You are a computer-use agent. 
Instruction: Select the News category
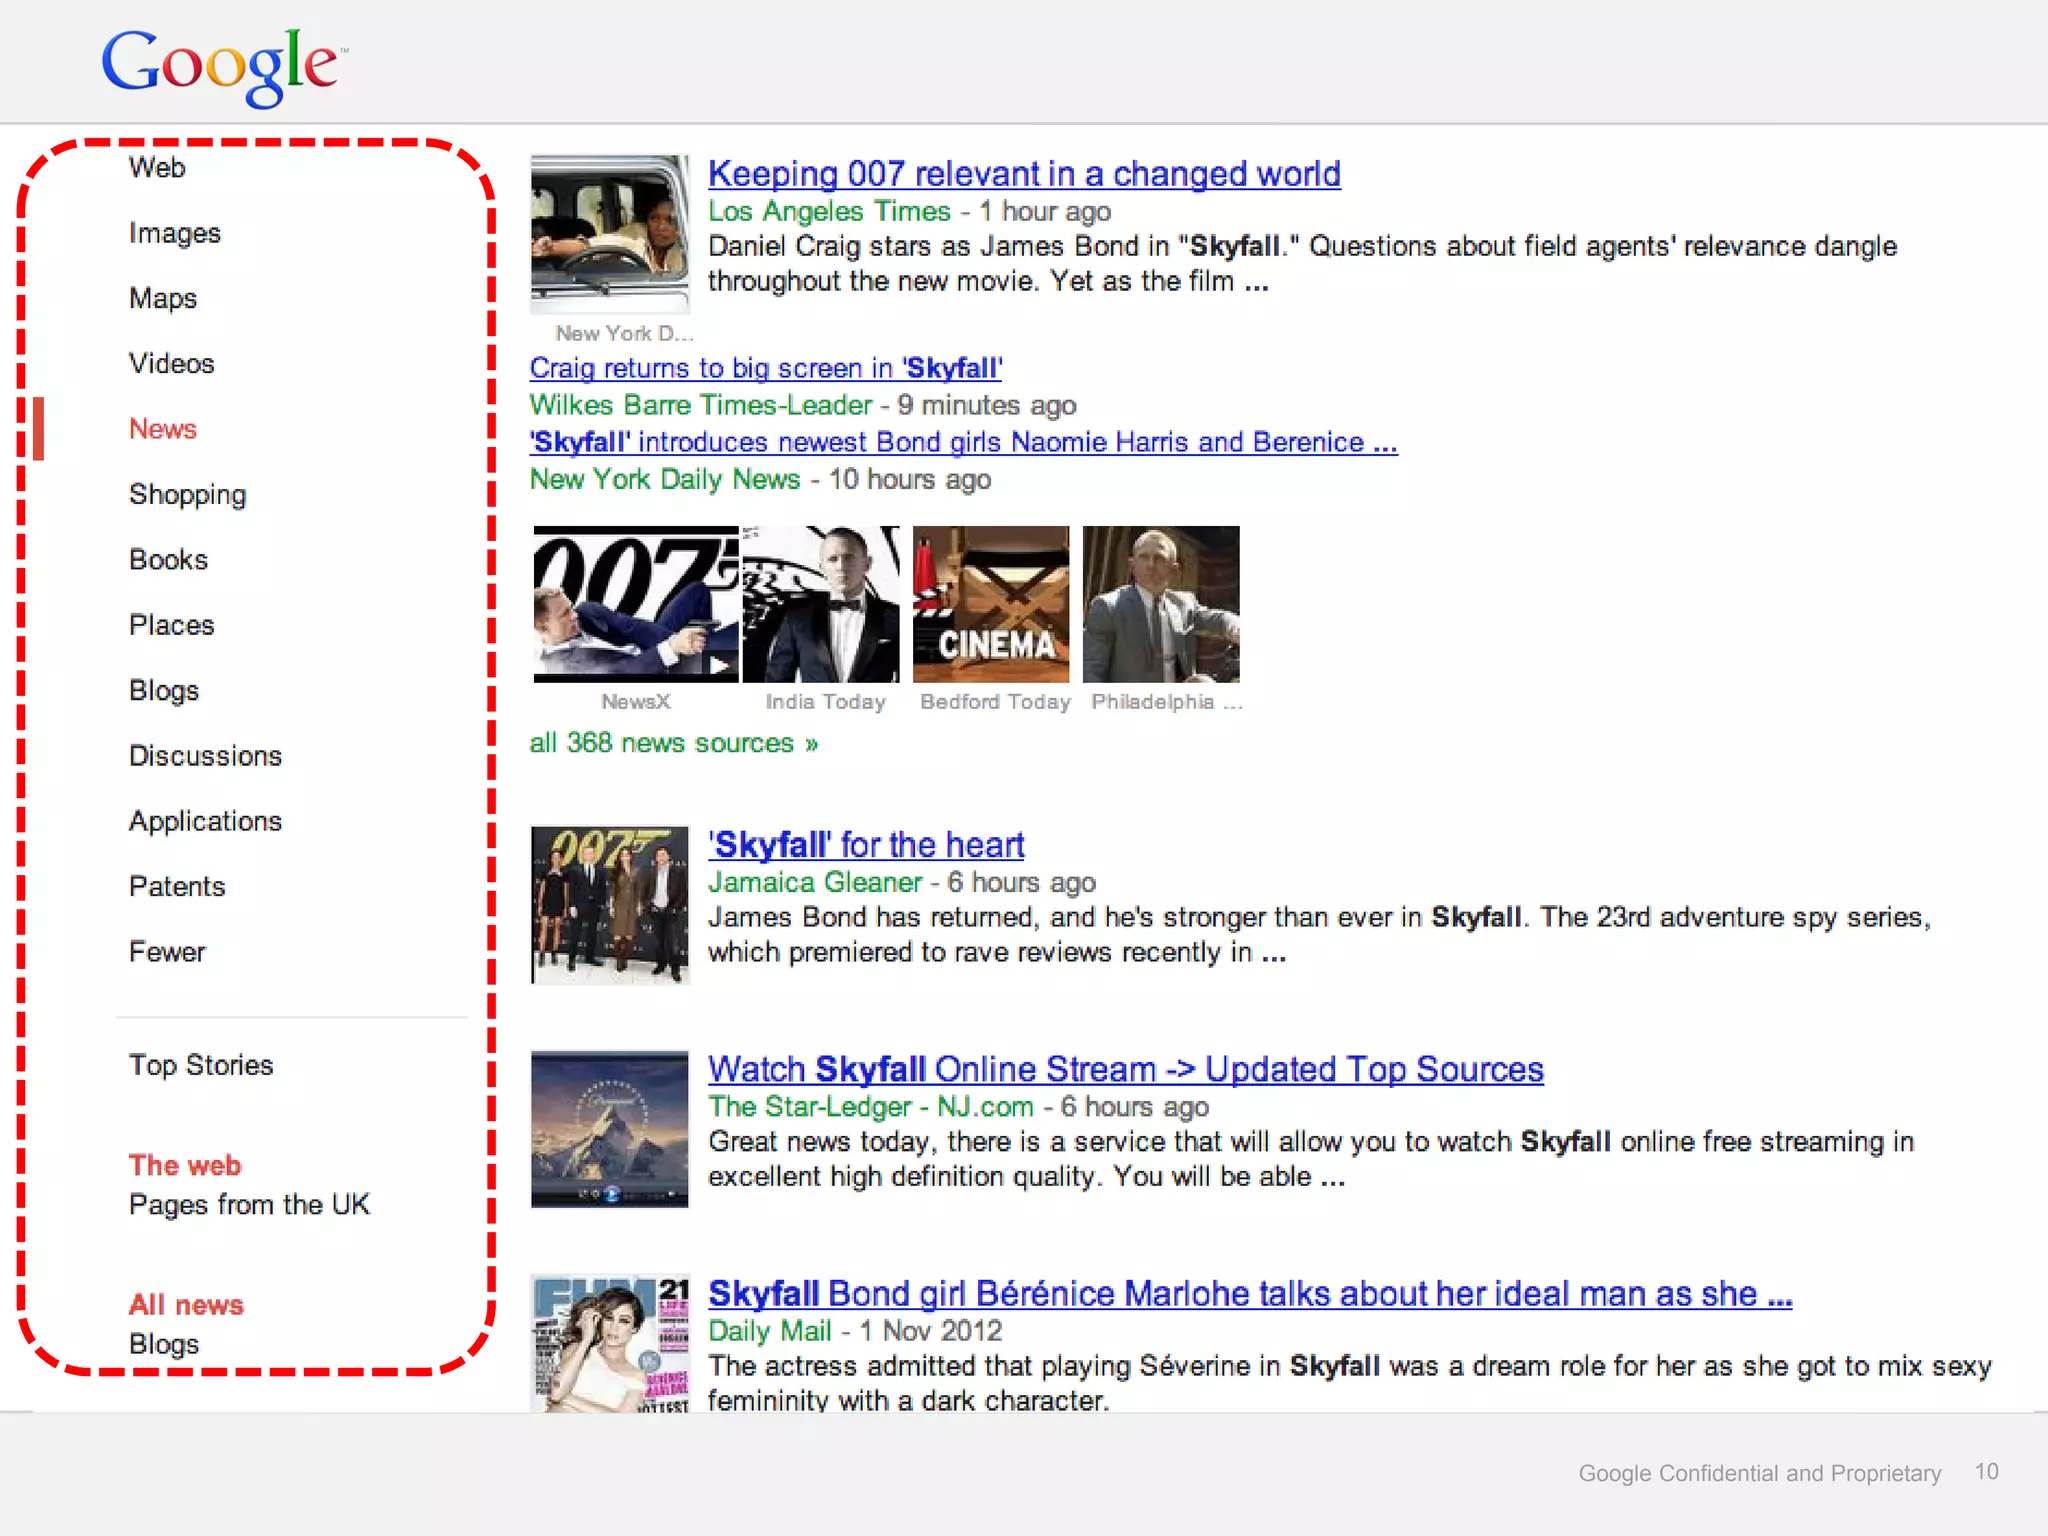coord(163,429)
